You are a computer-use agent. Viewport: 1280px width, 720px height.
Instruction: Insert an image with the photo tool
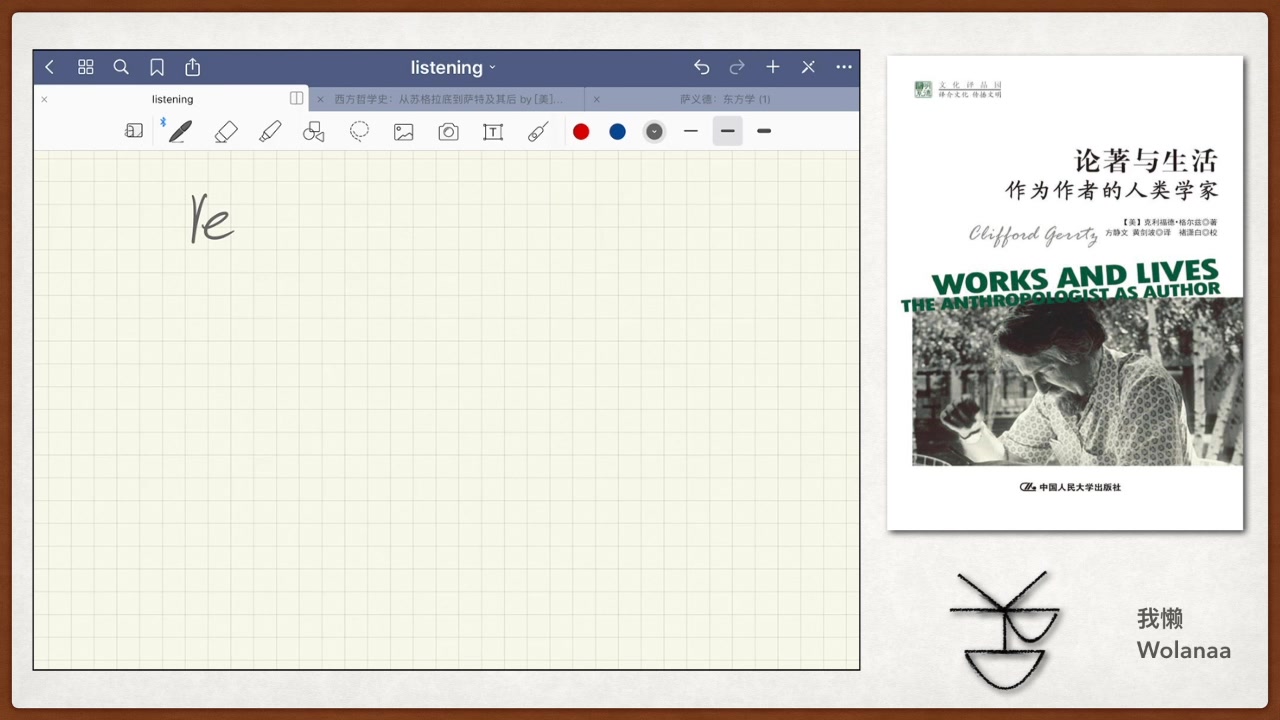pos(404,132)
